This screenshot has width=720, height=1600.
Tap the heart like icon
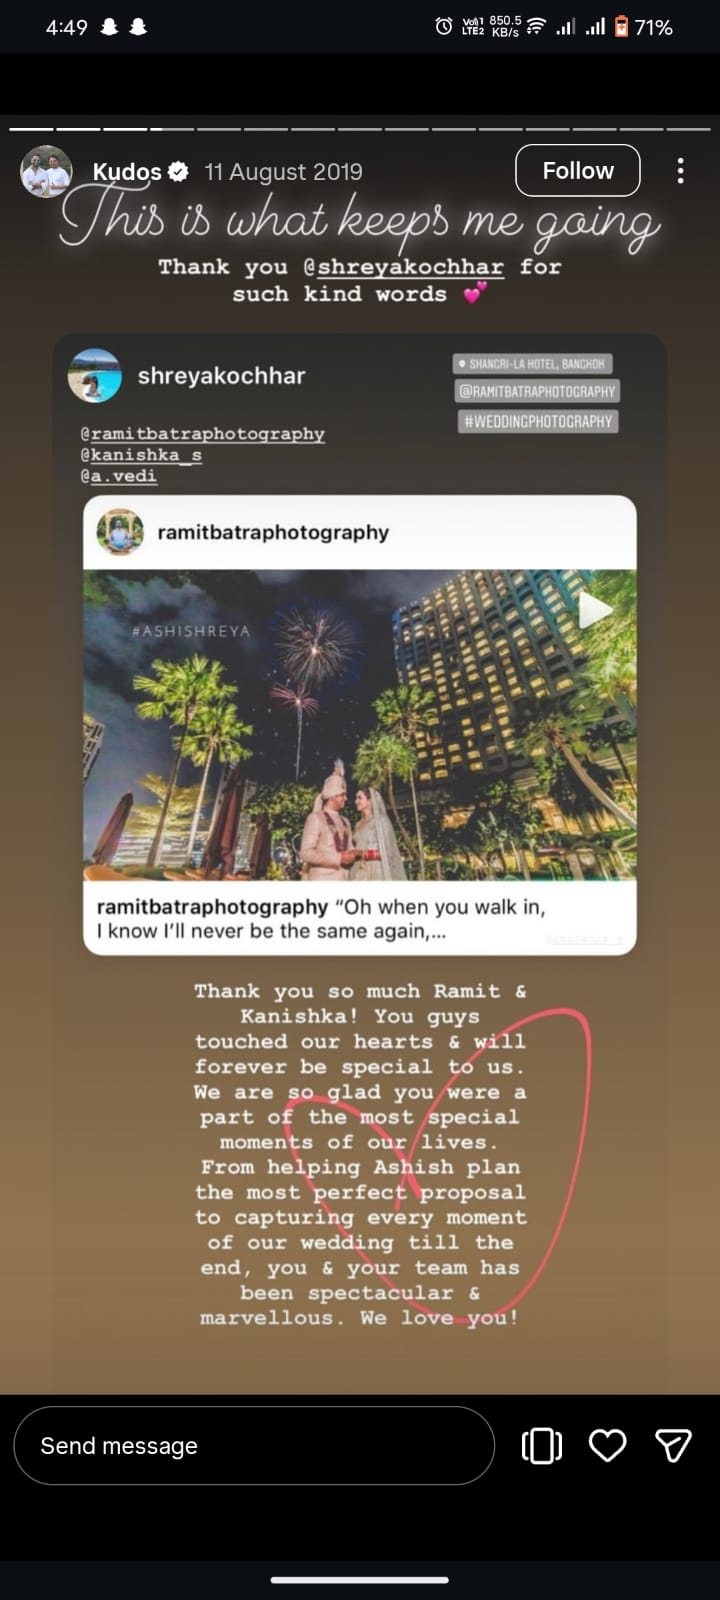(x=607, y=1445)
